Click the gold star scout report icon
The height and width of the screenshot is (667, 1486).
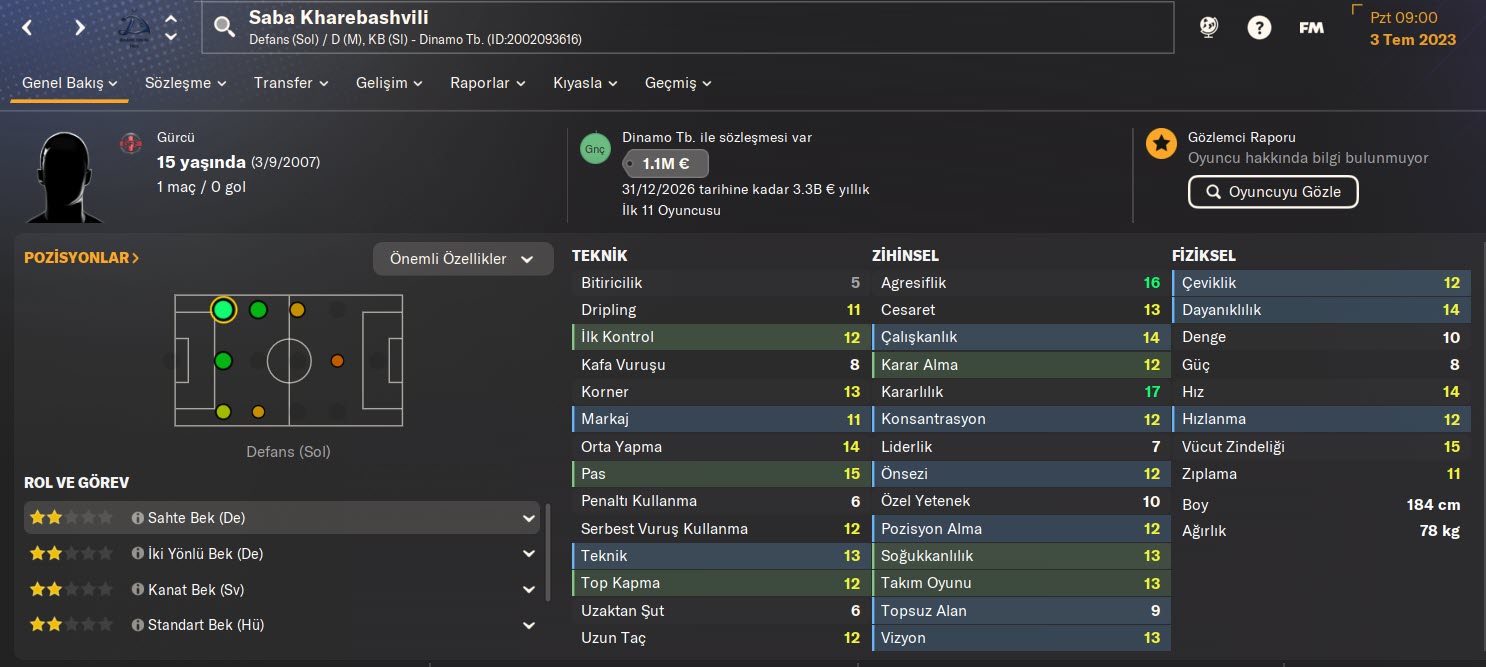1161,144
